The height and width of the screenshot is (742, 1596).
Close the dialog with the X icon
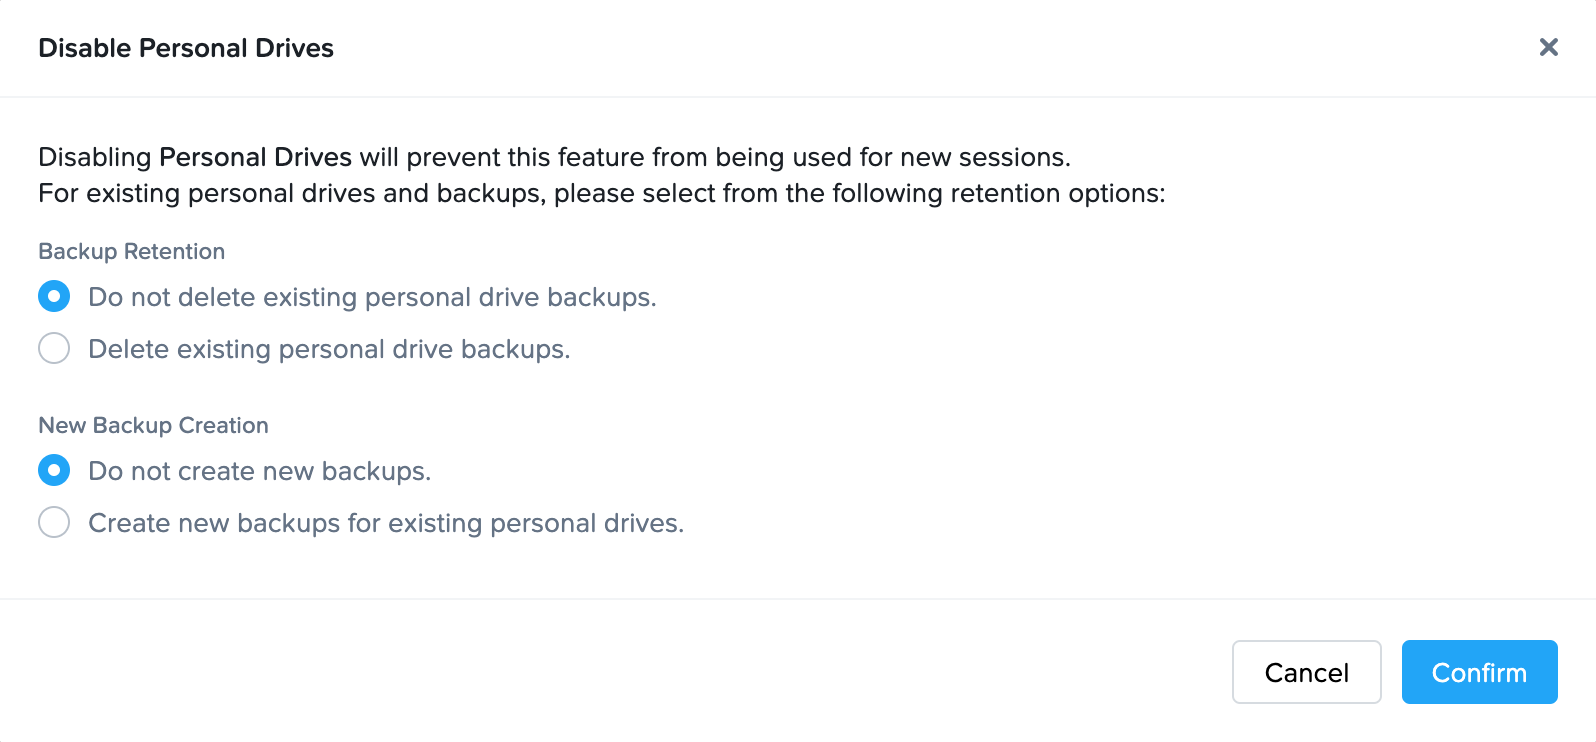tap(1549, 47)
